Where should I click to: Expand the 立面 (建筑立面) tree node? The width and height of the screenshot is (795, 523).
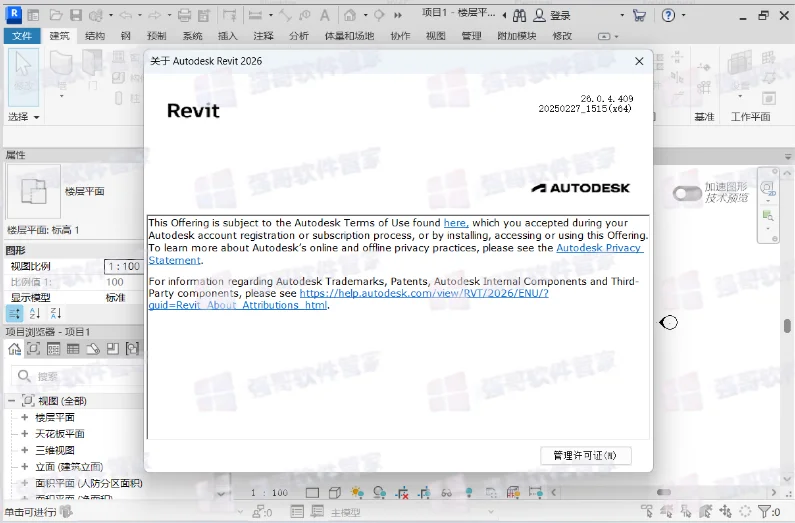pos(24,466)
